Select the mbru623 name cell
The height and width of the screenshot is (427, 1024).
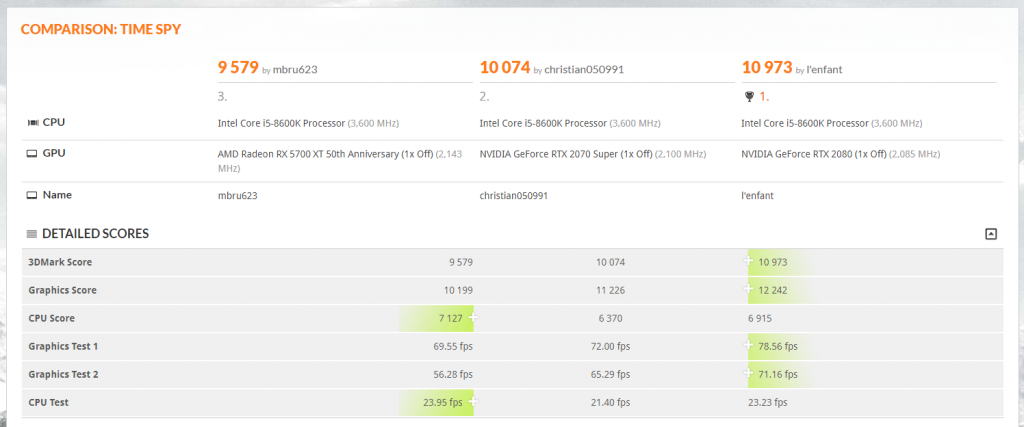coord(237,195)
